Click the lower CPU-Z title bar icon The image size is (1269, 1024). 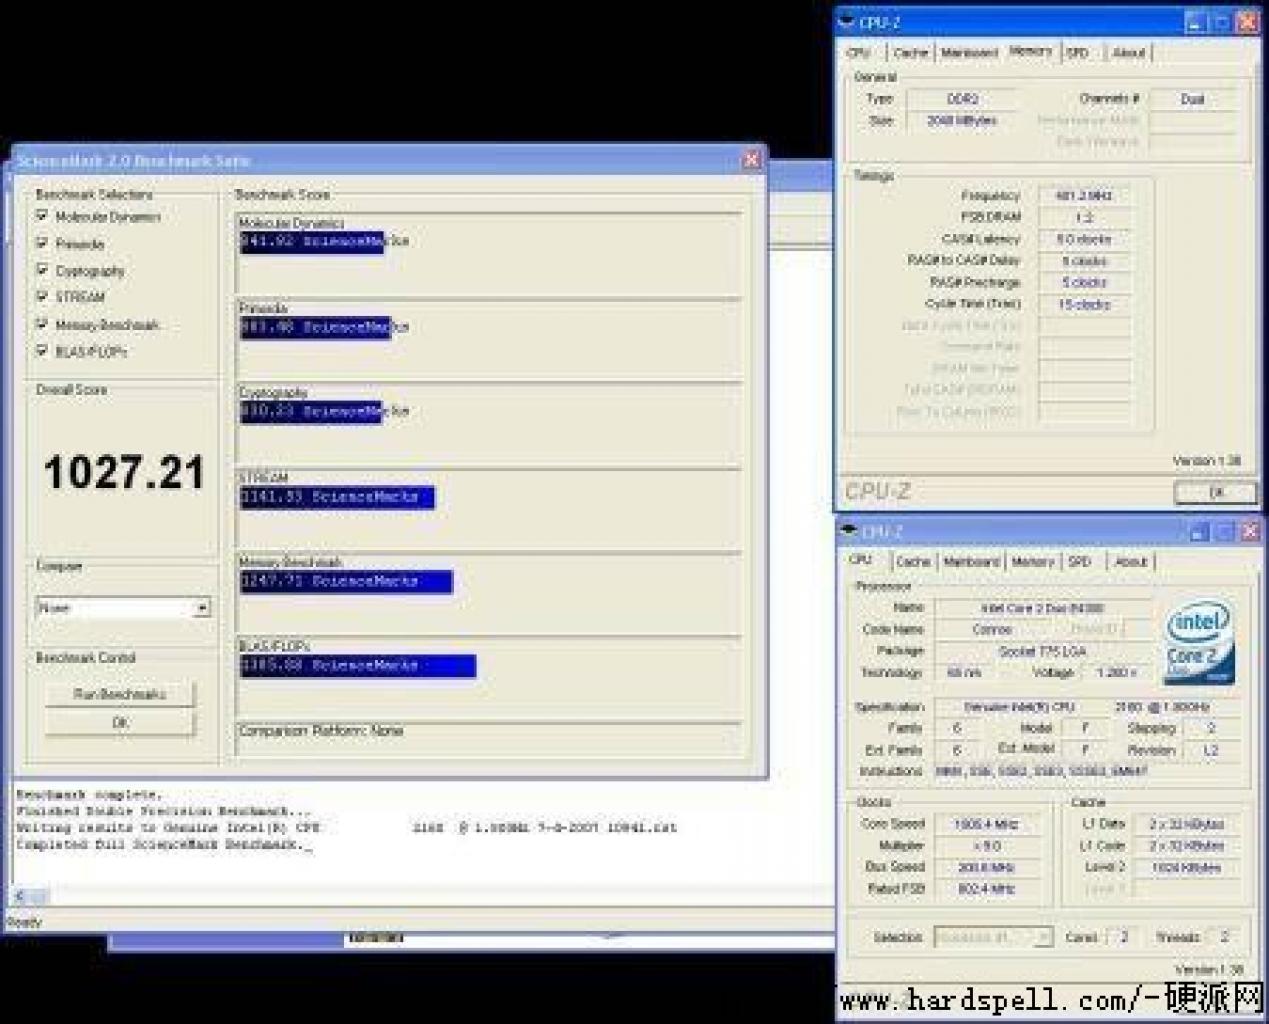tap(849, 530)
